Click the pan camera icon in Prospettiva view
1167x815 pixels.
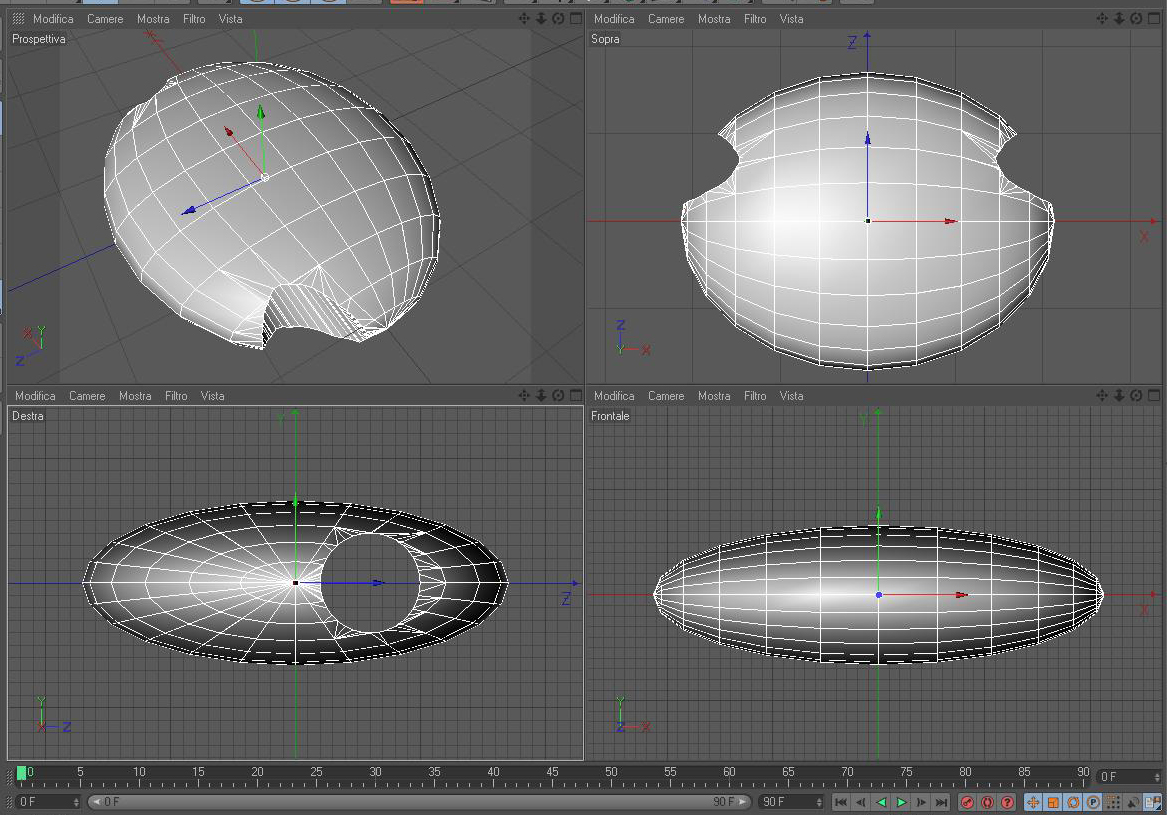pos(524,19)
